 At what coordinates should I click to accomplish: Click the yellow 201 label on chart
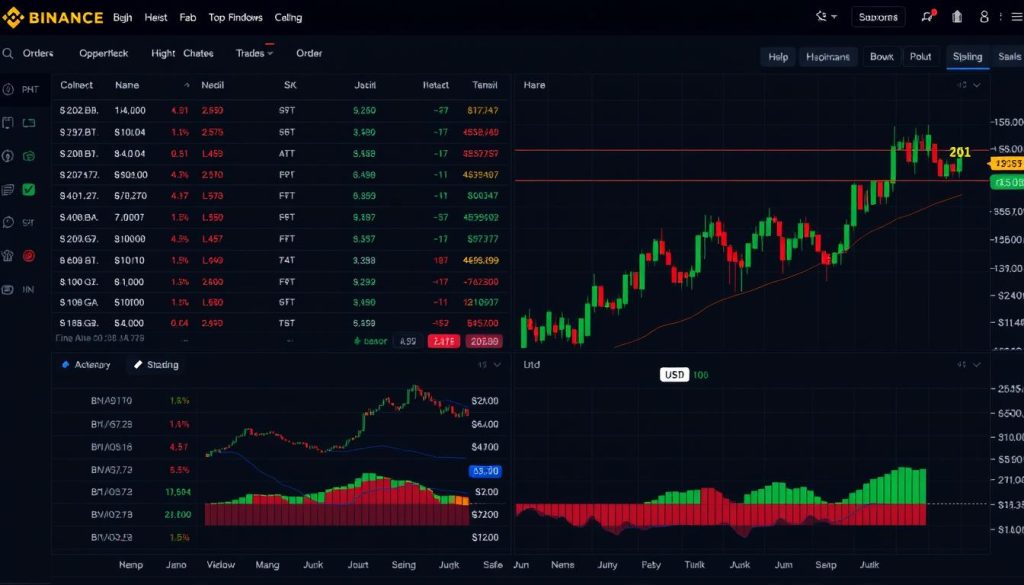coord(959,152)
